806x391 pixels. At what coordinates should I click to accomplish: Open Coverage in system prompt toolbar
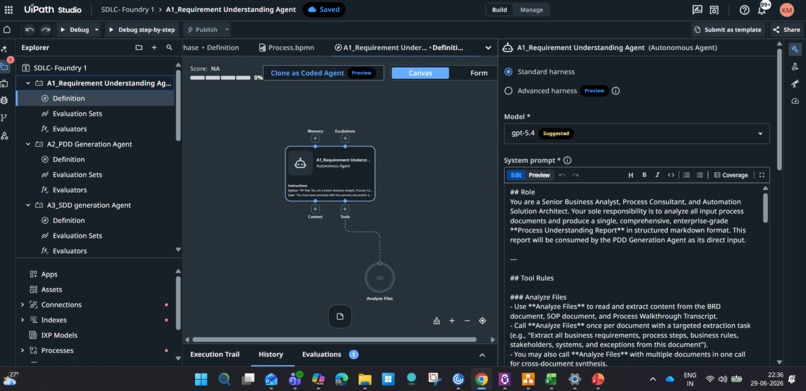coord(730,175)
